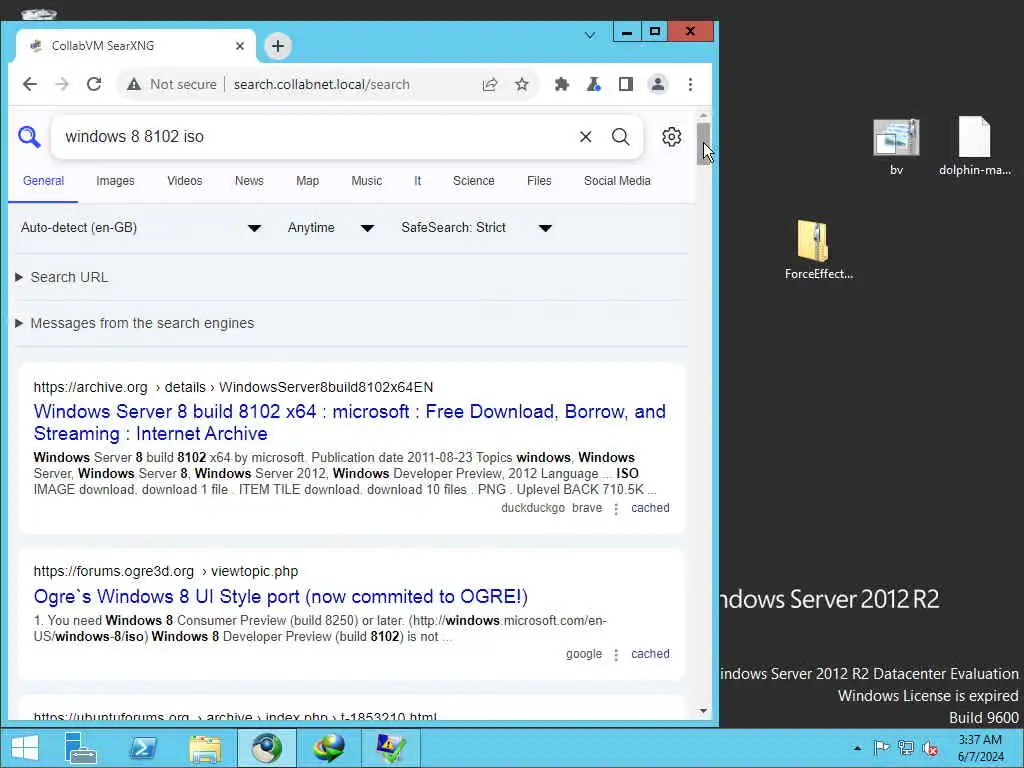Click the address bar URL search.collabnet.local/search
Image resolution: width=1024 pixels, height=768 pixels.
(x=321, y=84)
